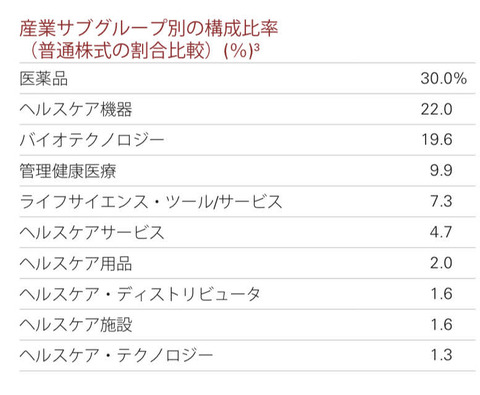Select the ヘルスケア施設 row label
The width and height of the screenshot is (480, 395).
(76, 325)
